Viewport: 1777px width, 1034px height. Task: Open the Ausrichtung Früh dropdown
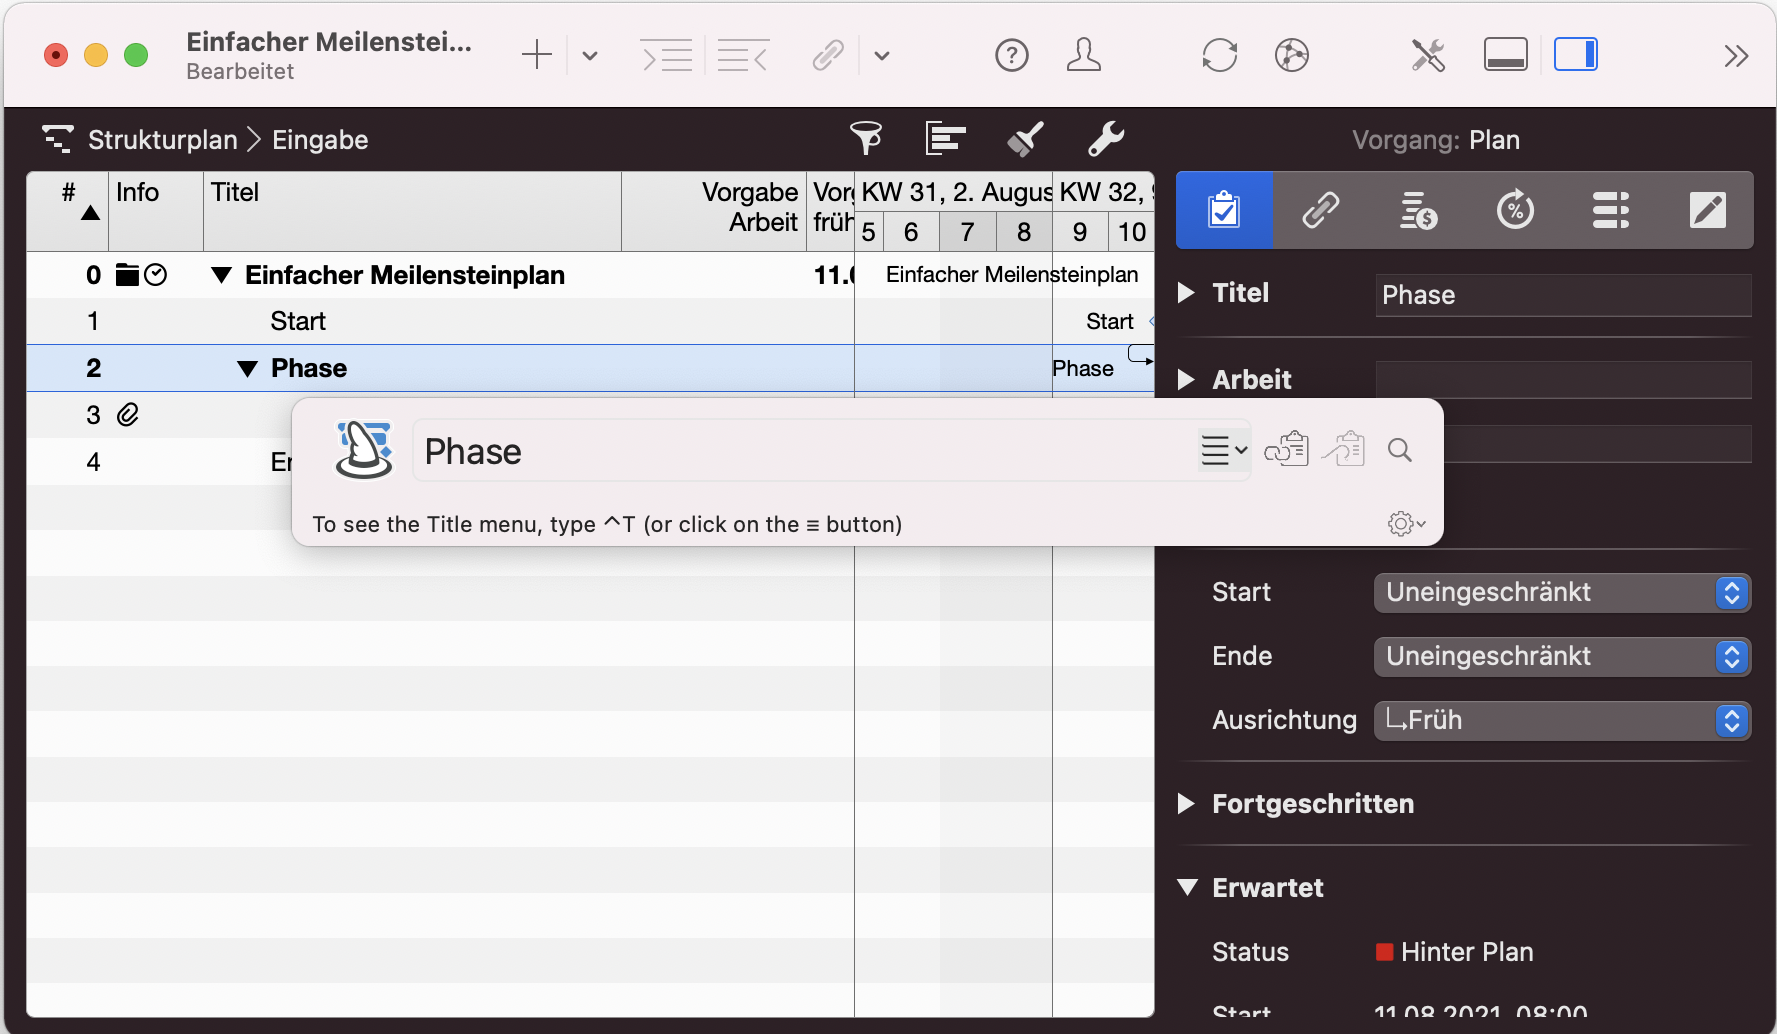click(x=1561, y=721)
